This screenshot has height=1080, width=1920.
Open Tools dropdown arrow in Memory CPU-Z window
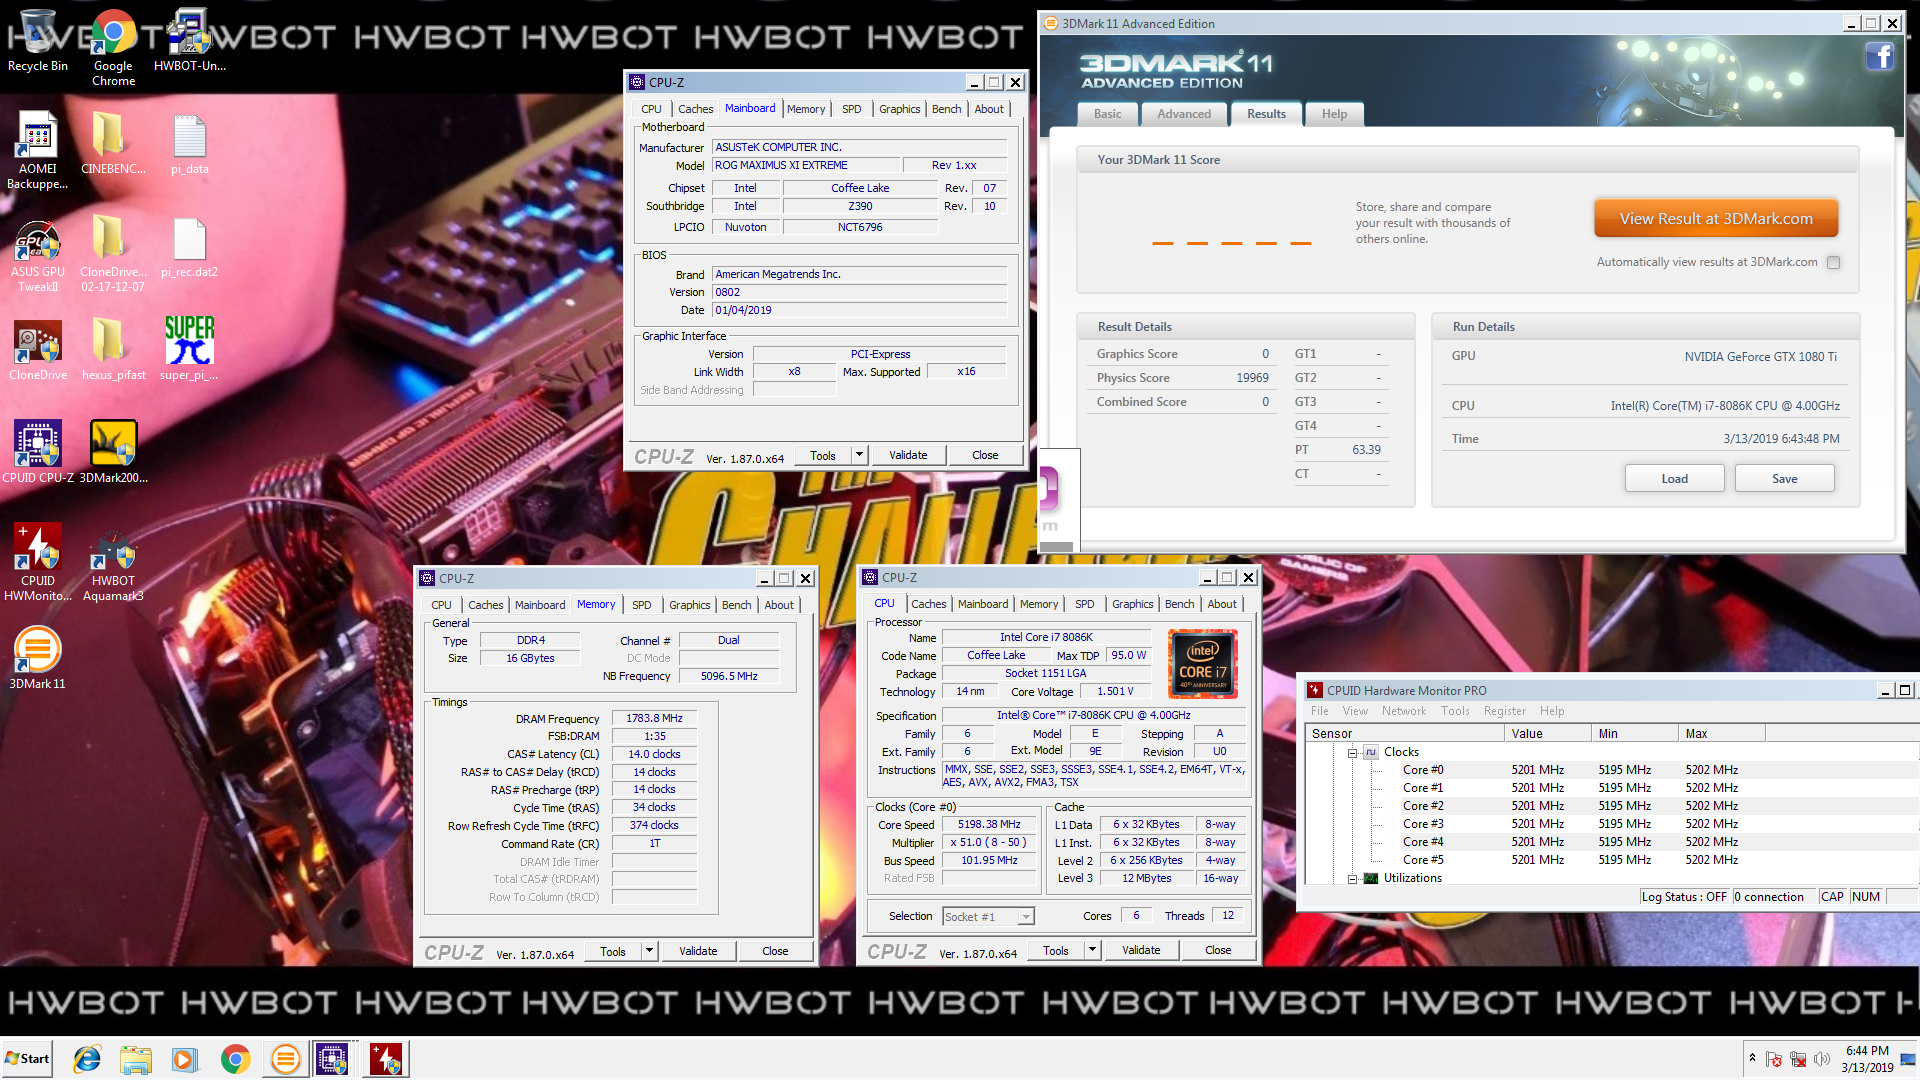coord(649,951)
